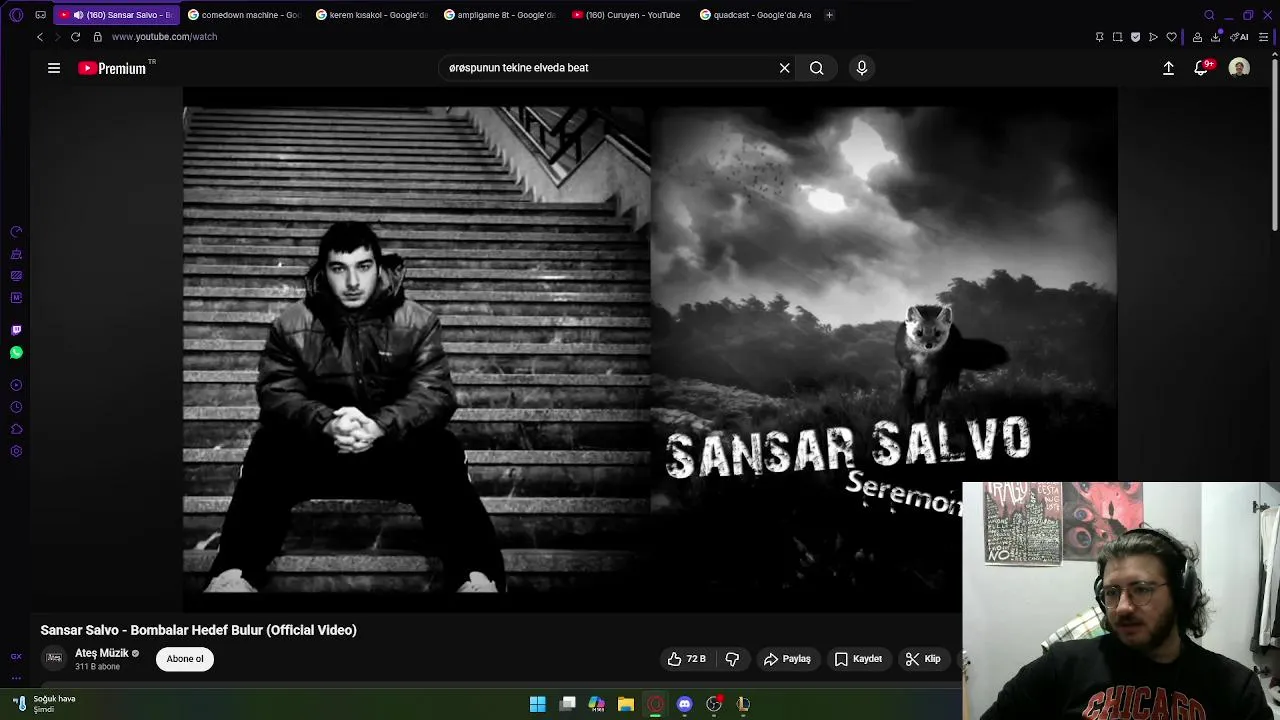Switch to kerem kısakol Google tab
Image resolution: width=1280 pixels, height=720 pixels.
tap(373, 15)
